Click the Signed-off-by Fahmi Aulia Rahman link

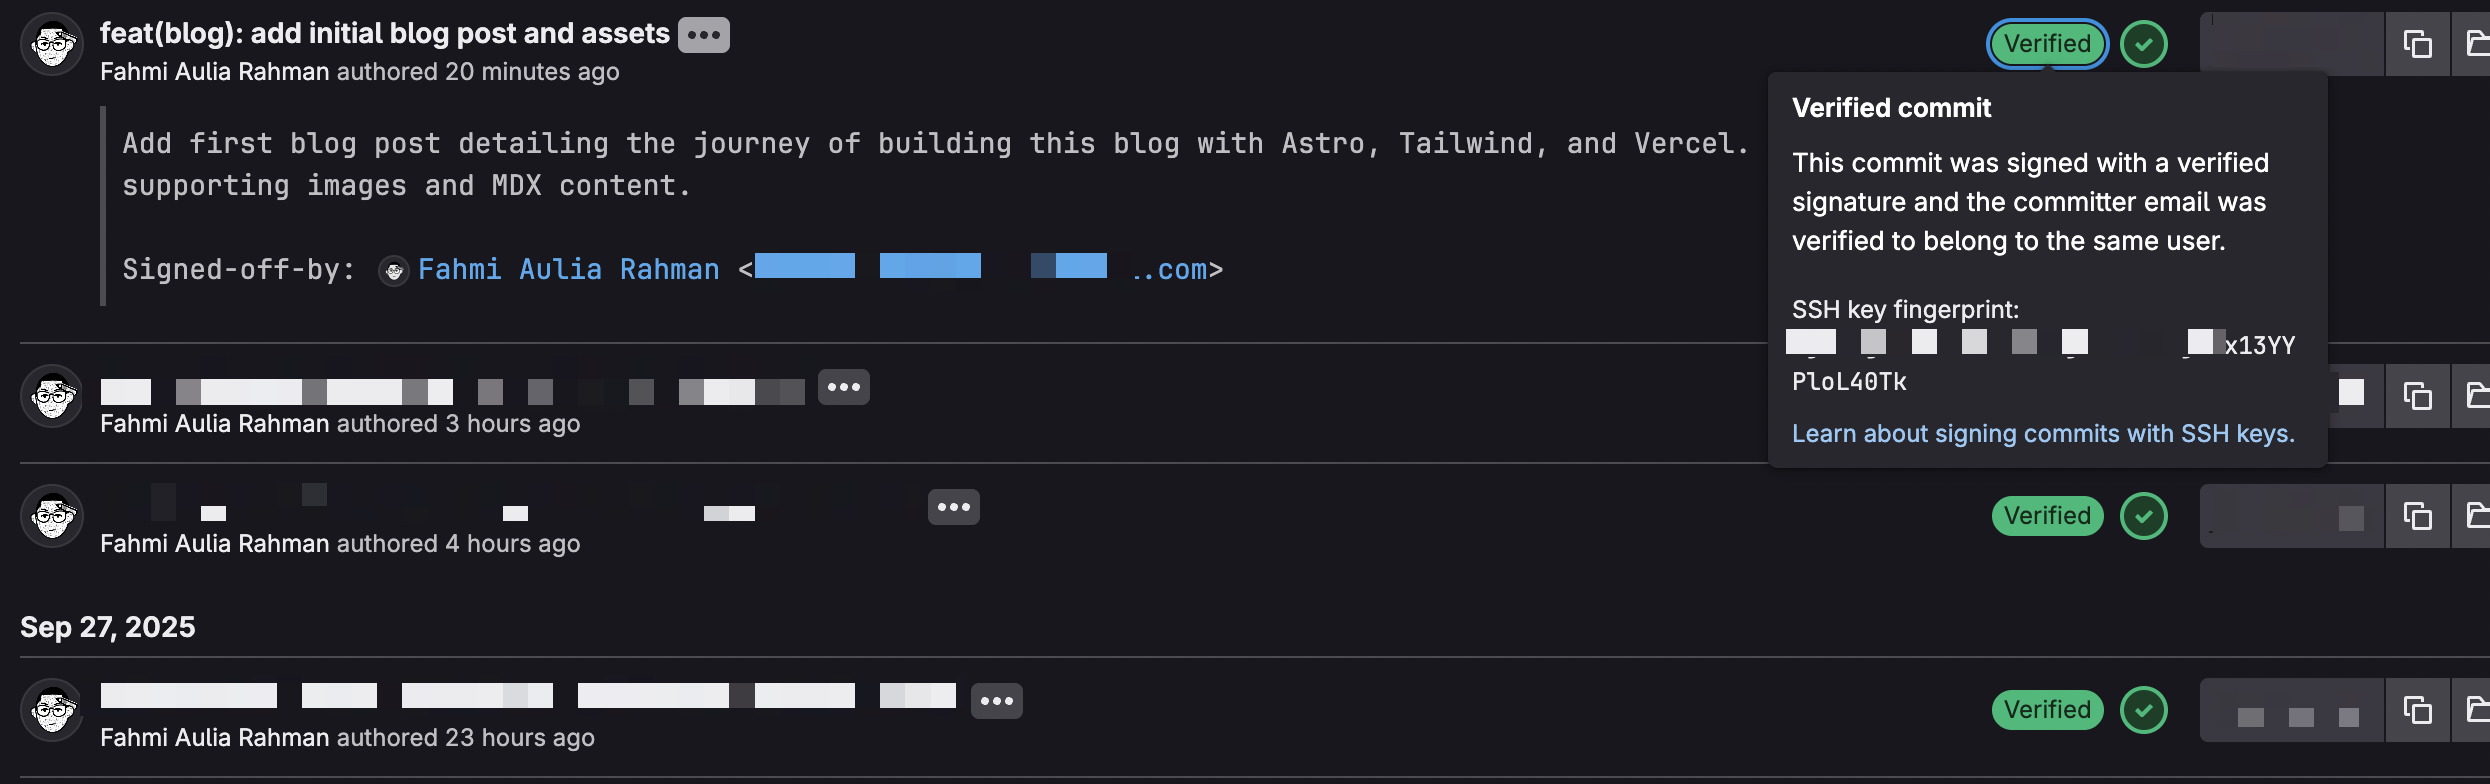point(568,270)
